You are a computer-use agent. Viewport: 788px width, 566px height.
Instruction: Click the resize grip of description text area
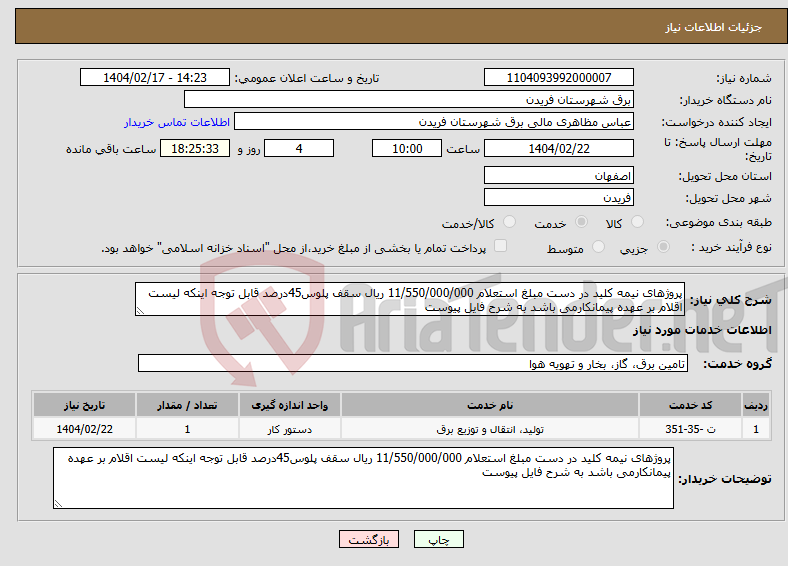pyautogui.click(x=140, y=311)
